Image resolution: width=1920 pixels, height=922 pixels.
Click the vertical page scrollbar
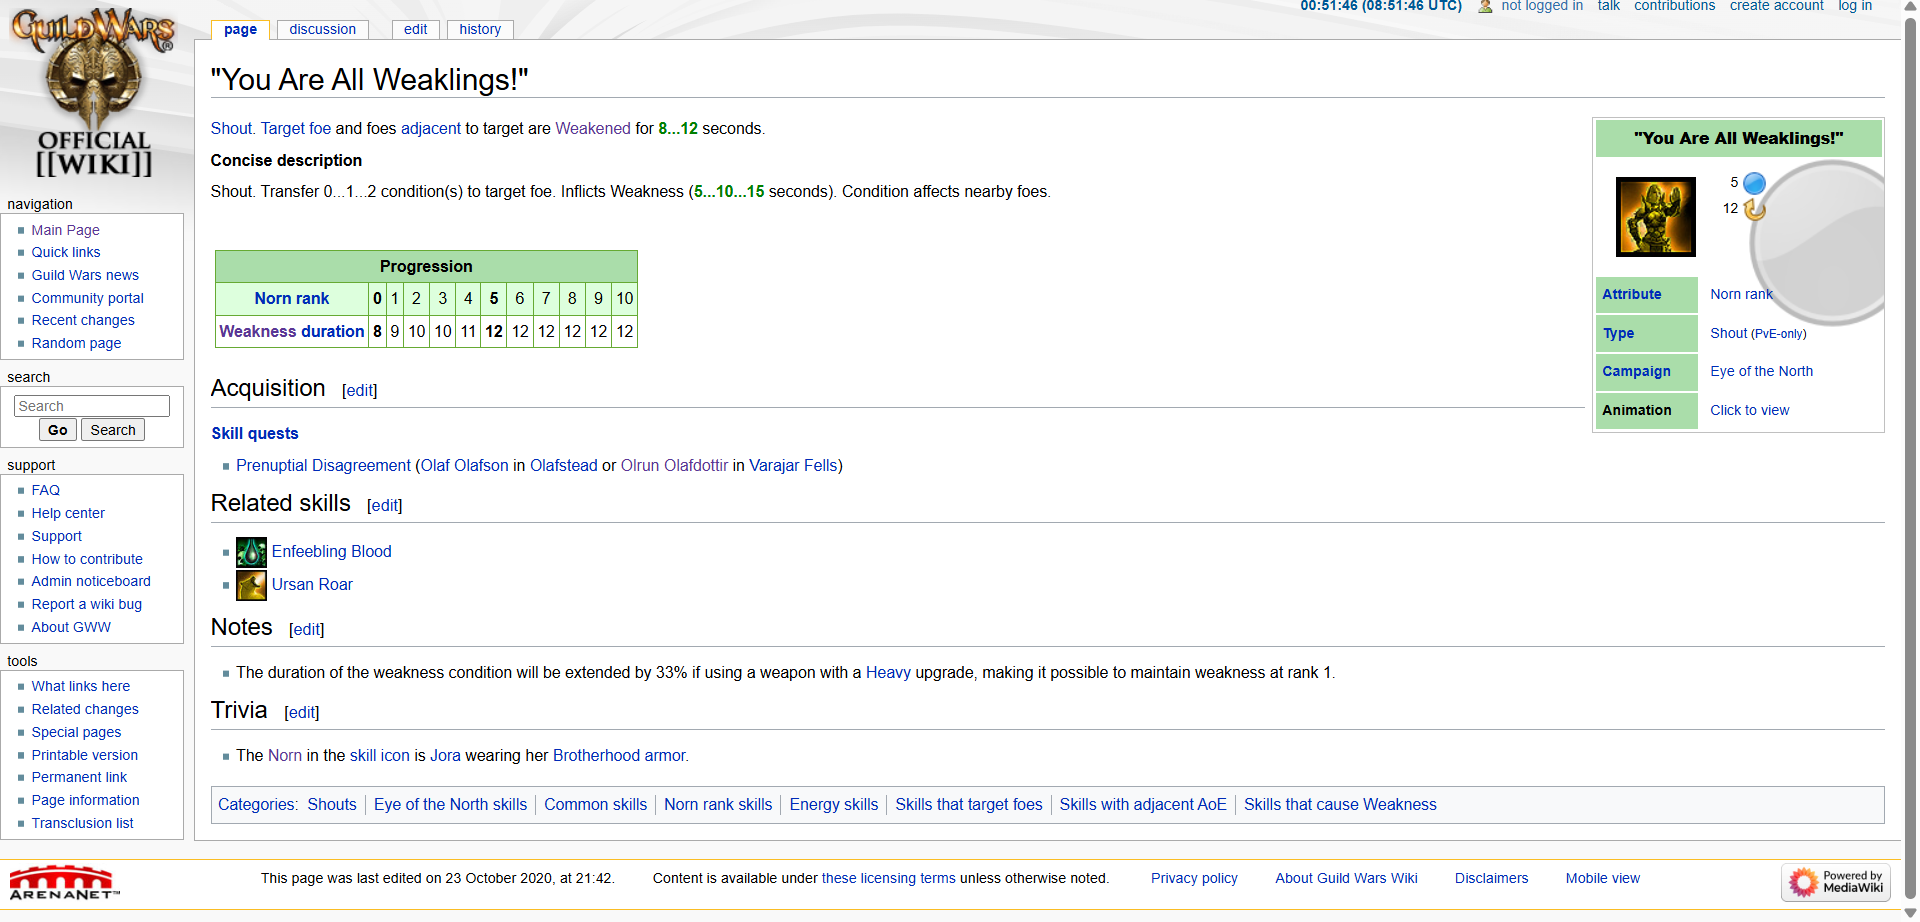pyautogui.click(x=1911, y=460)
